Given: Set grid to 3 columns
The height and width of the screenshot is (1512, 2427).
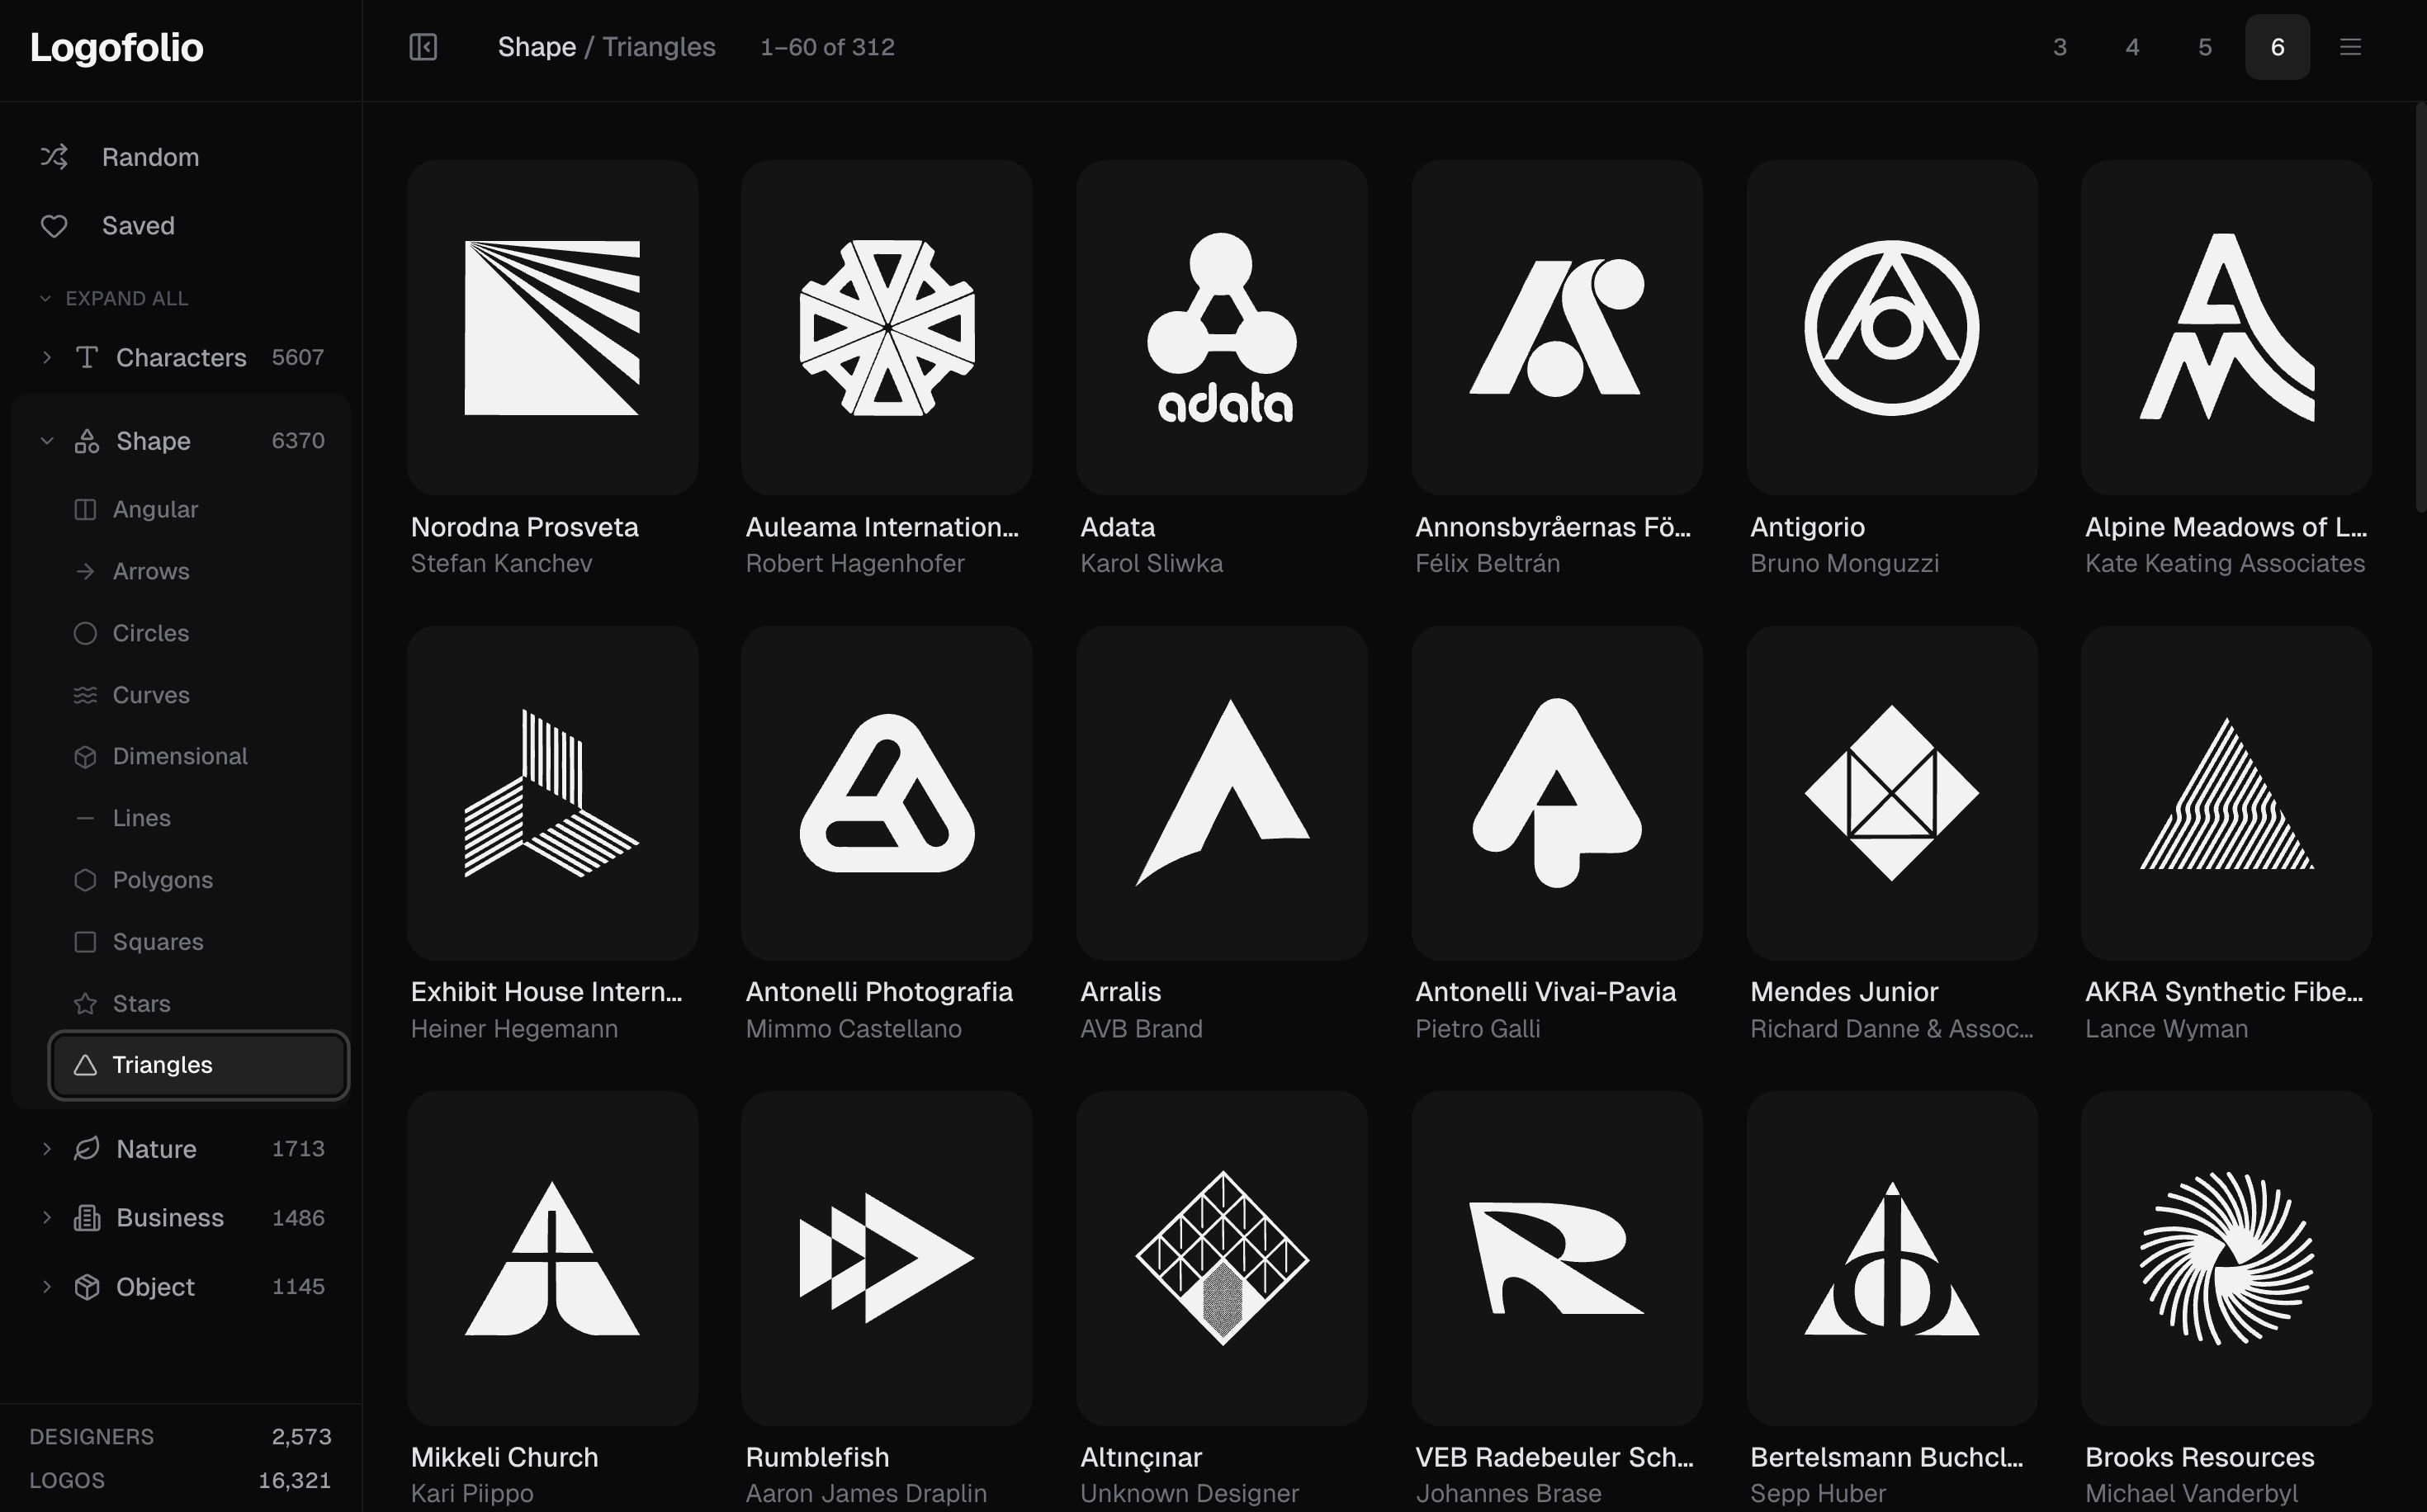Looking at the screenshot, I should pos(2059,47).
